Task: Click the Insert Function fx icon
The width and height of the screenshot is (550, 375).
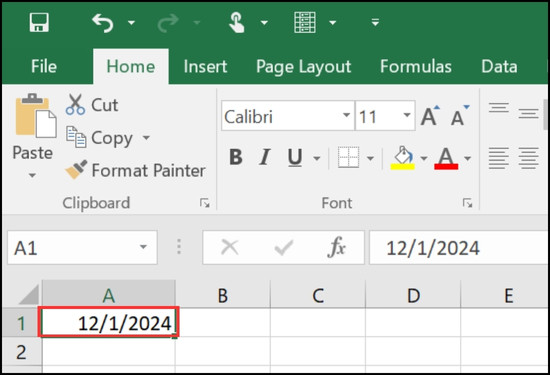Action: tap(337, 247)
